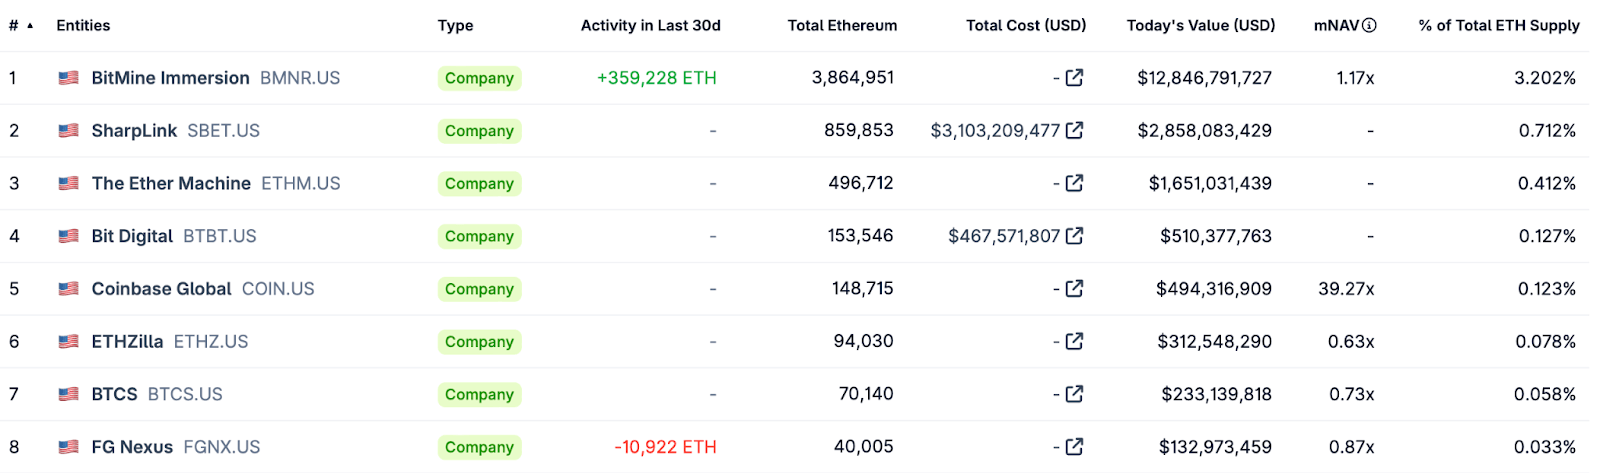Image resolution: width=1600 pixels, height=473 pixels.
Task: Click Company tag in ETHZilla row
Action: (479, 342)
